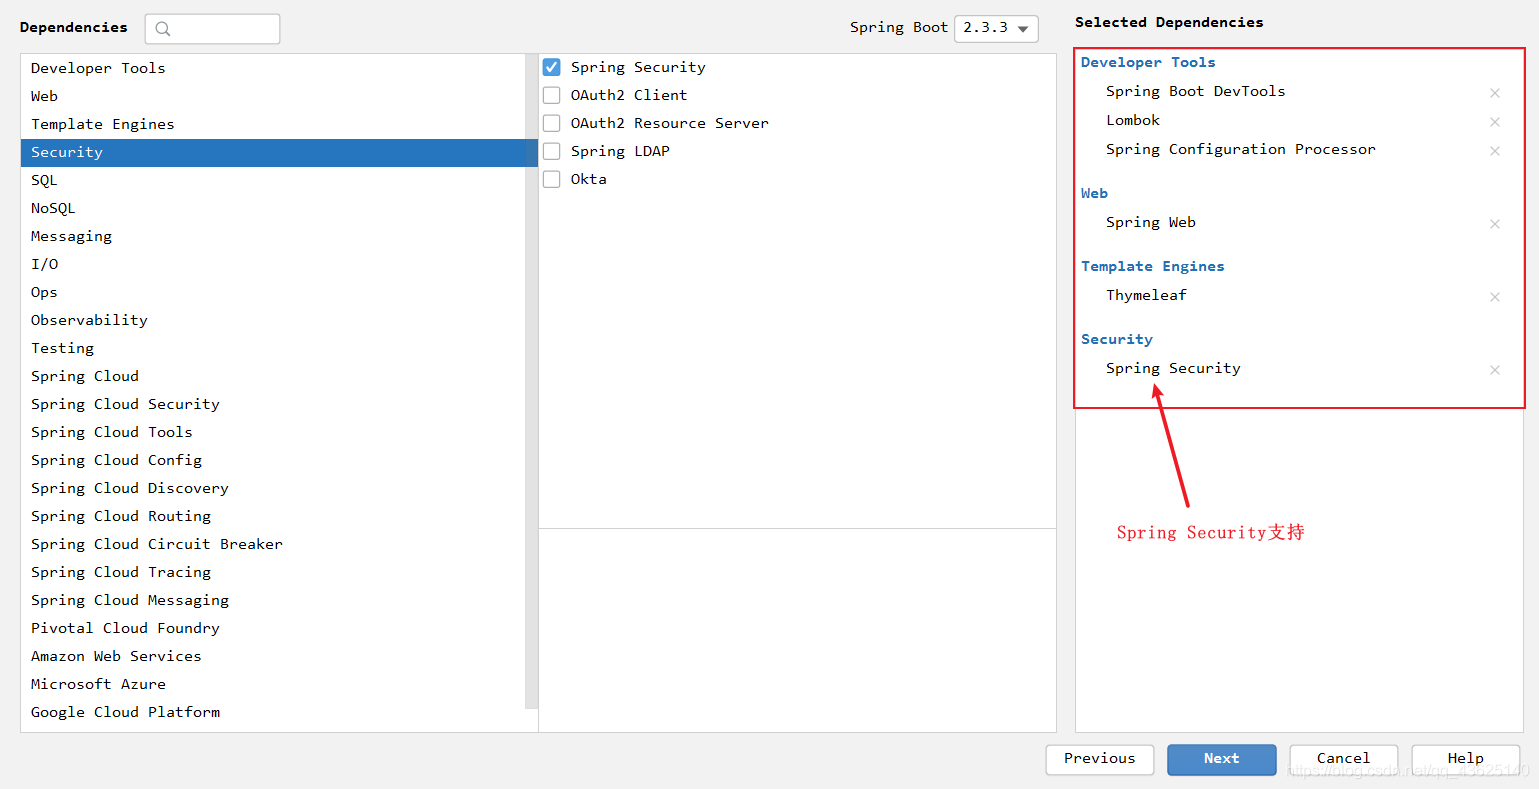1539x789 pixels.
Task: Uncheck the Spring Security checkbox
Action: tap(551, 67)
